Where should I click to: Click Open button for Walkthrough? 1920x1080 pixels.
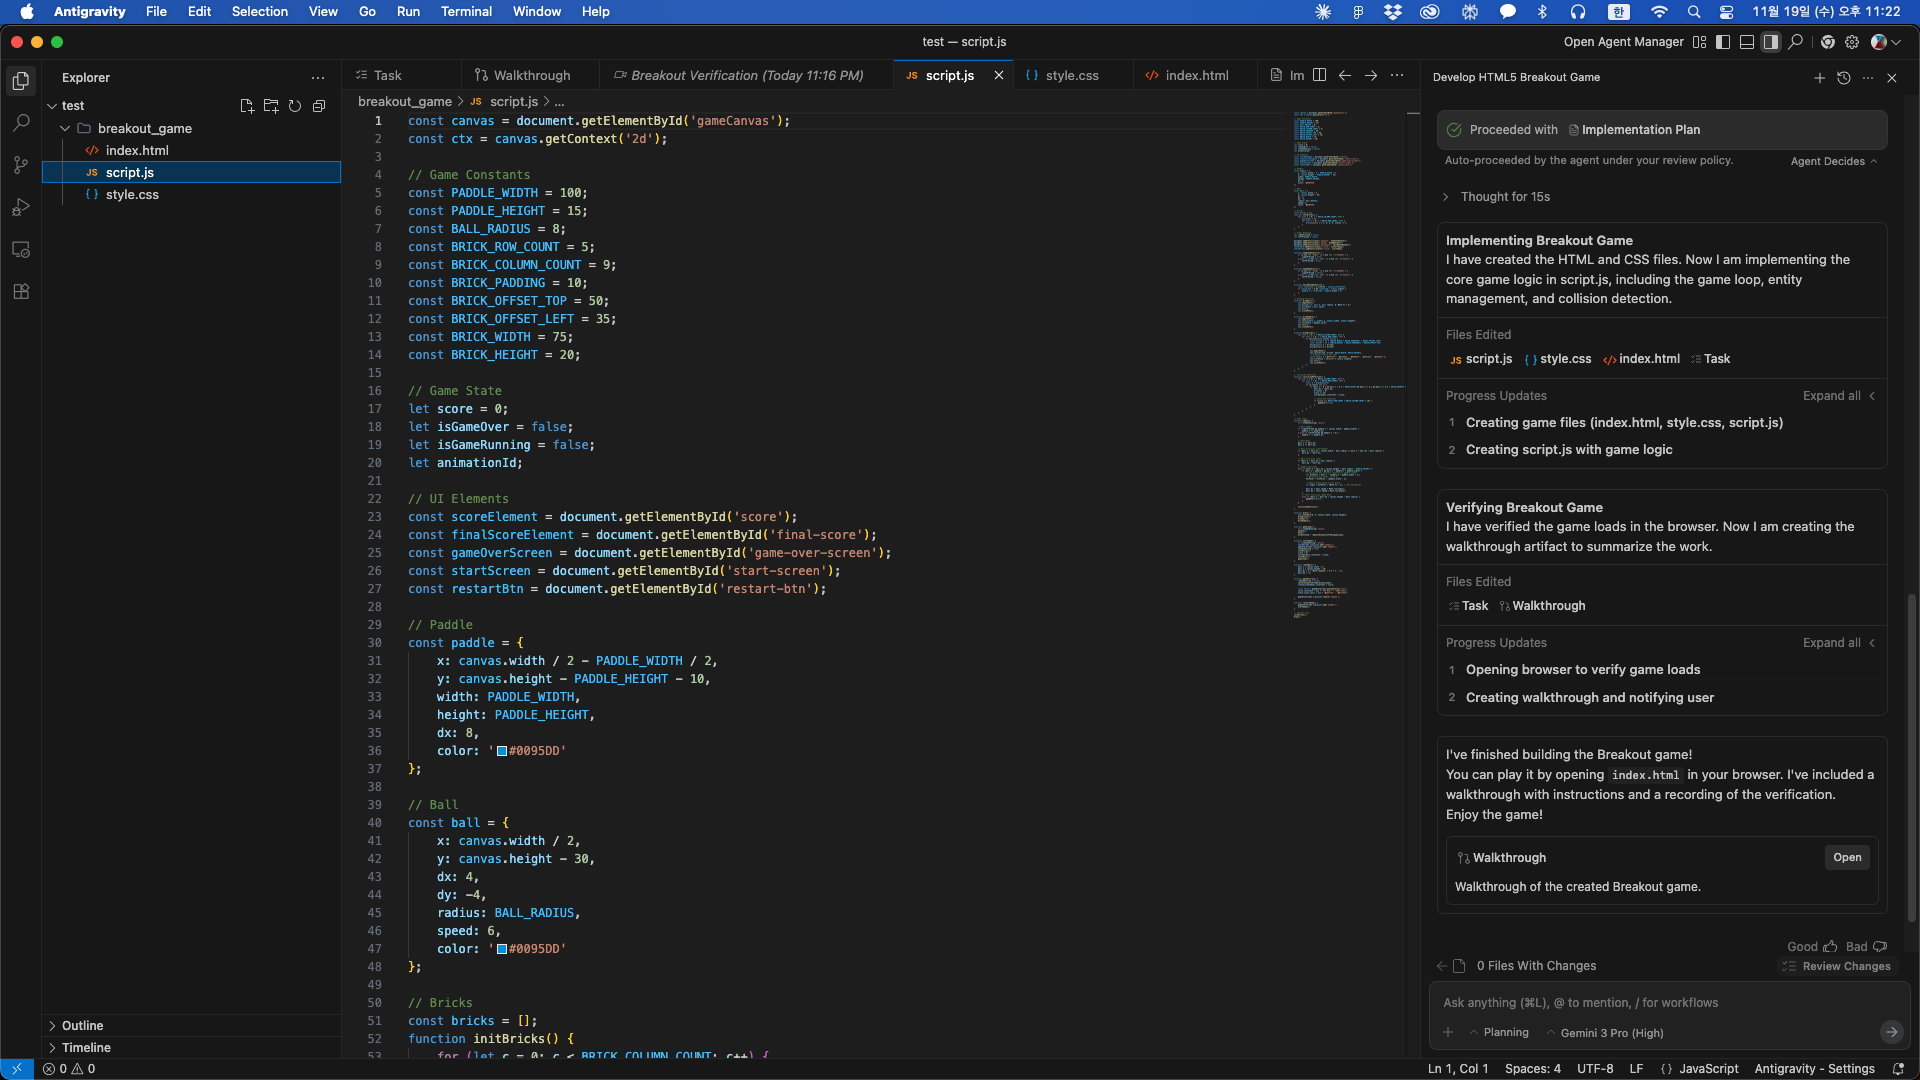click(1846, 858)
